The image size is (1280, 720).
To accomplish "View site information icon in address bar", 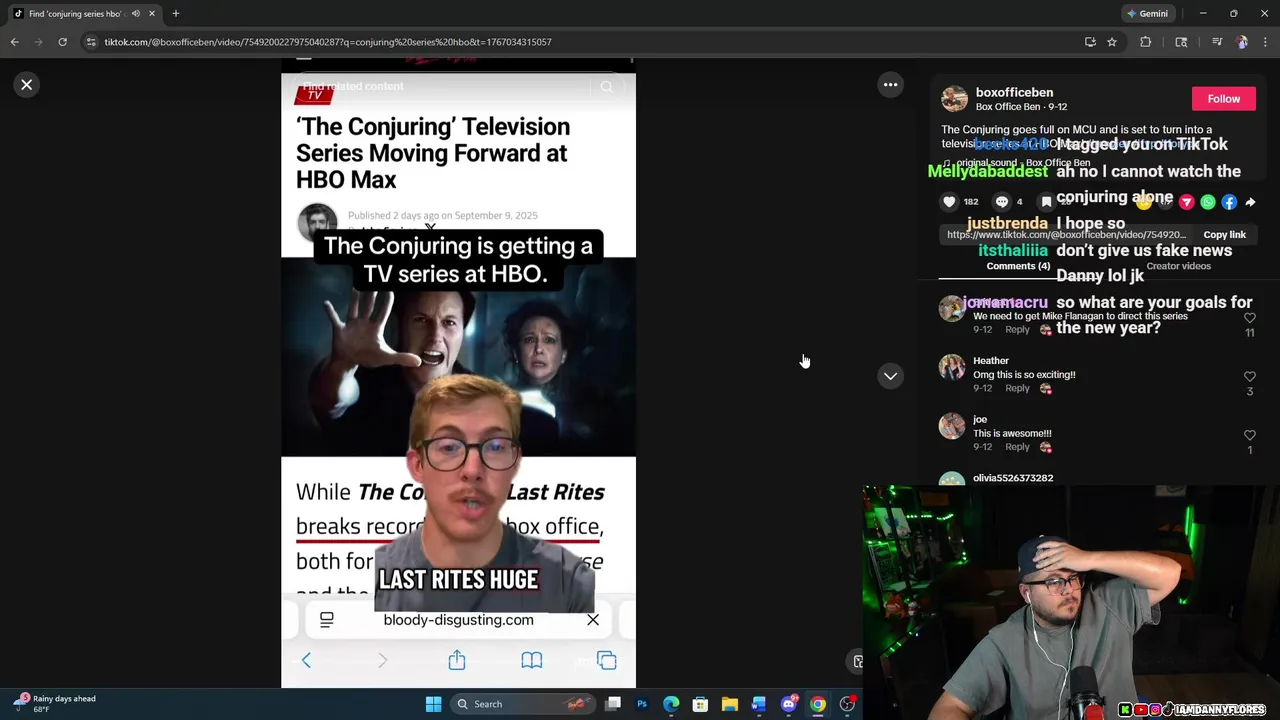I will [x=91, y=42].
